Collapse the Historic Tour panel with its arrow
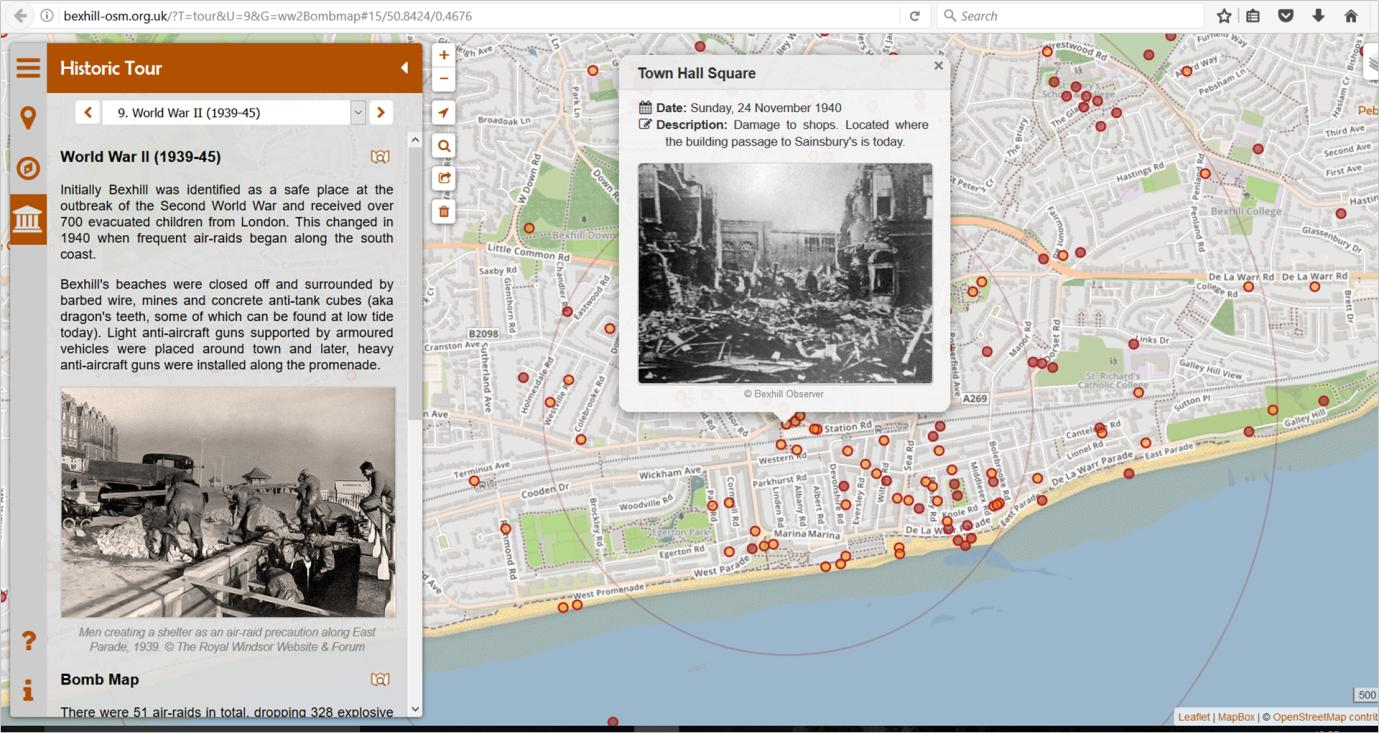The height and width of the screenshot is (733, 1379). pos(404,68)
